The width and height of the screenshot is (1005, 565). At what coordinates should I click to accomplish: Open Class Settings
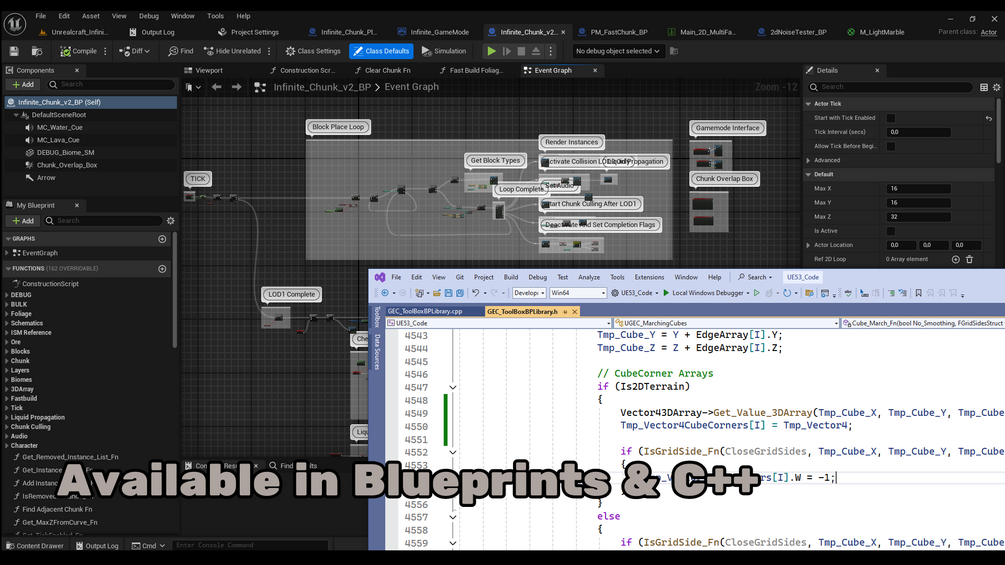[313, 51]
